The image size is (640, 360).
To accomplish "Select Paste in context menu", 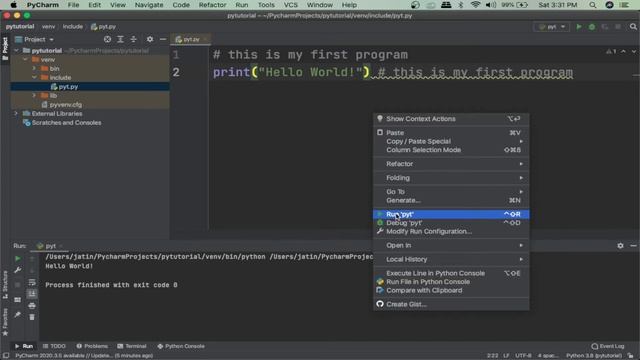I will (451, 133).
